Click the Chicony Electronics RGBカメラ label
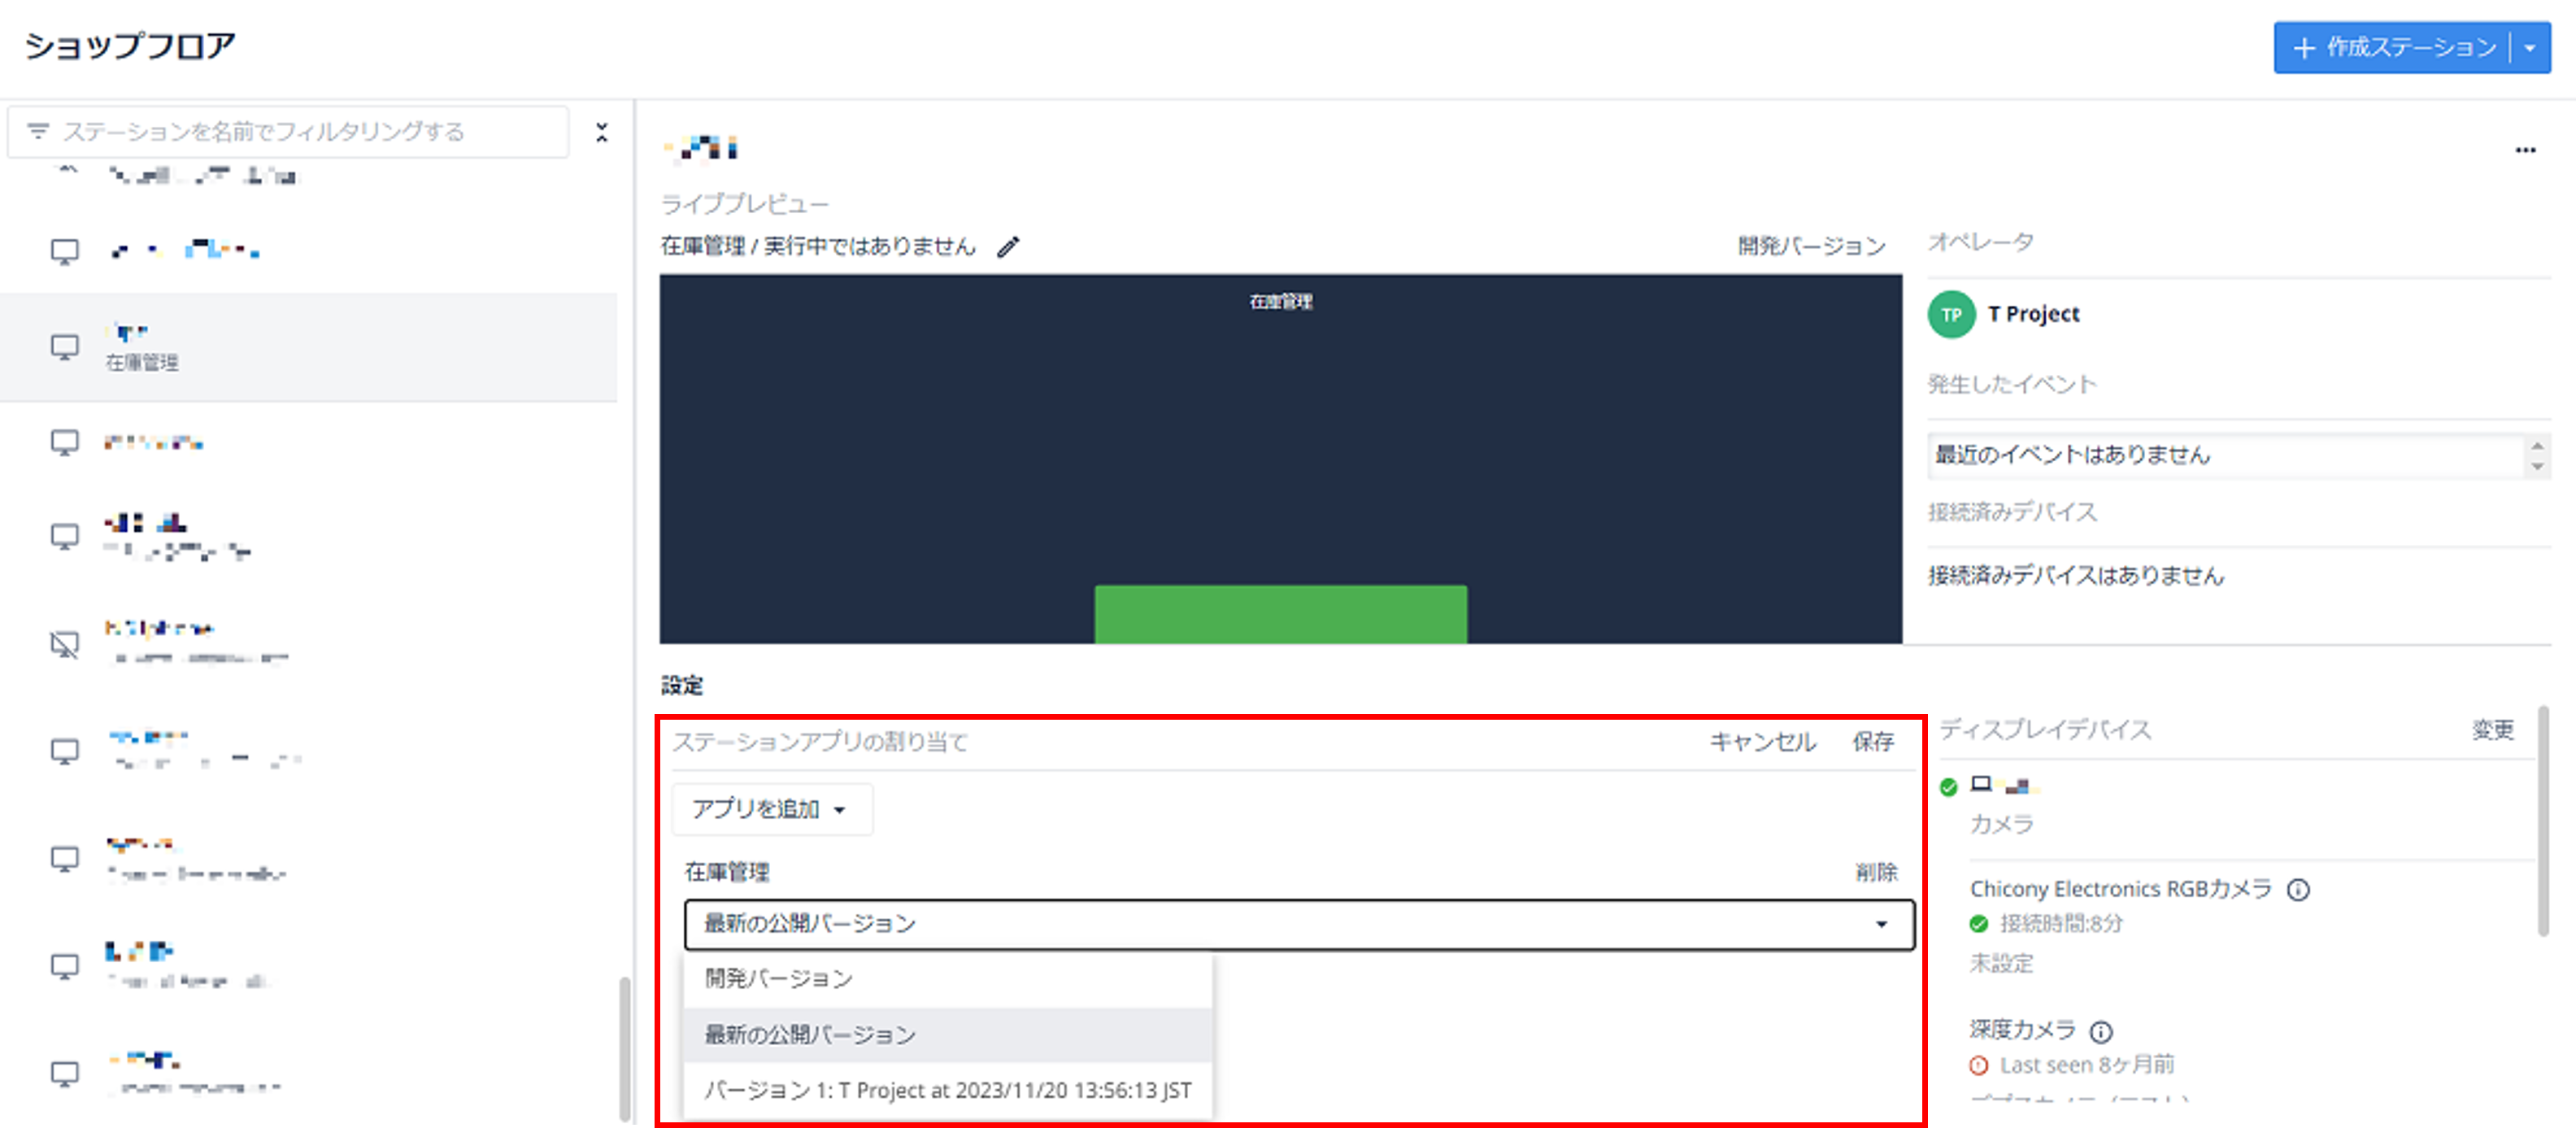The image size is (2576, 1128). pyautogui.click(x=2121, y=889)
